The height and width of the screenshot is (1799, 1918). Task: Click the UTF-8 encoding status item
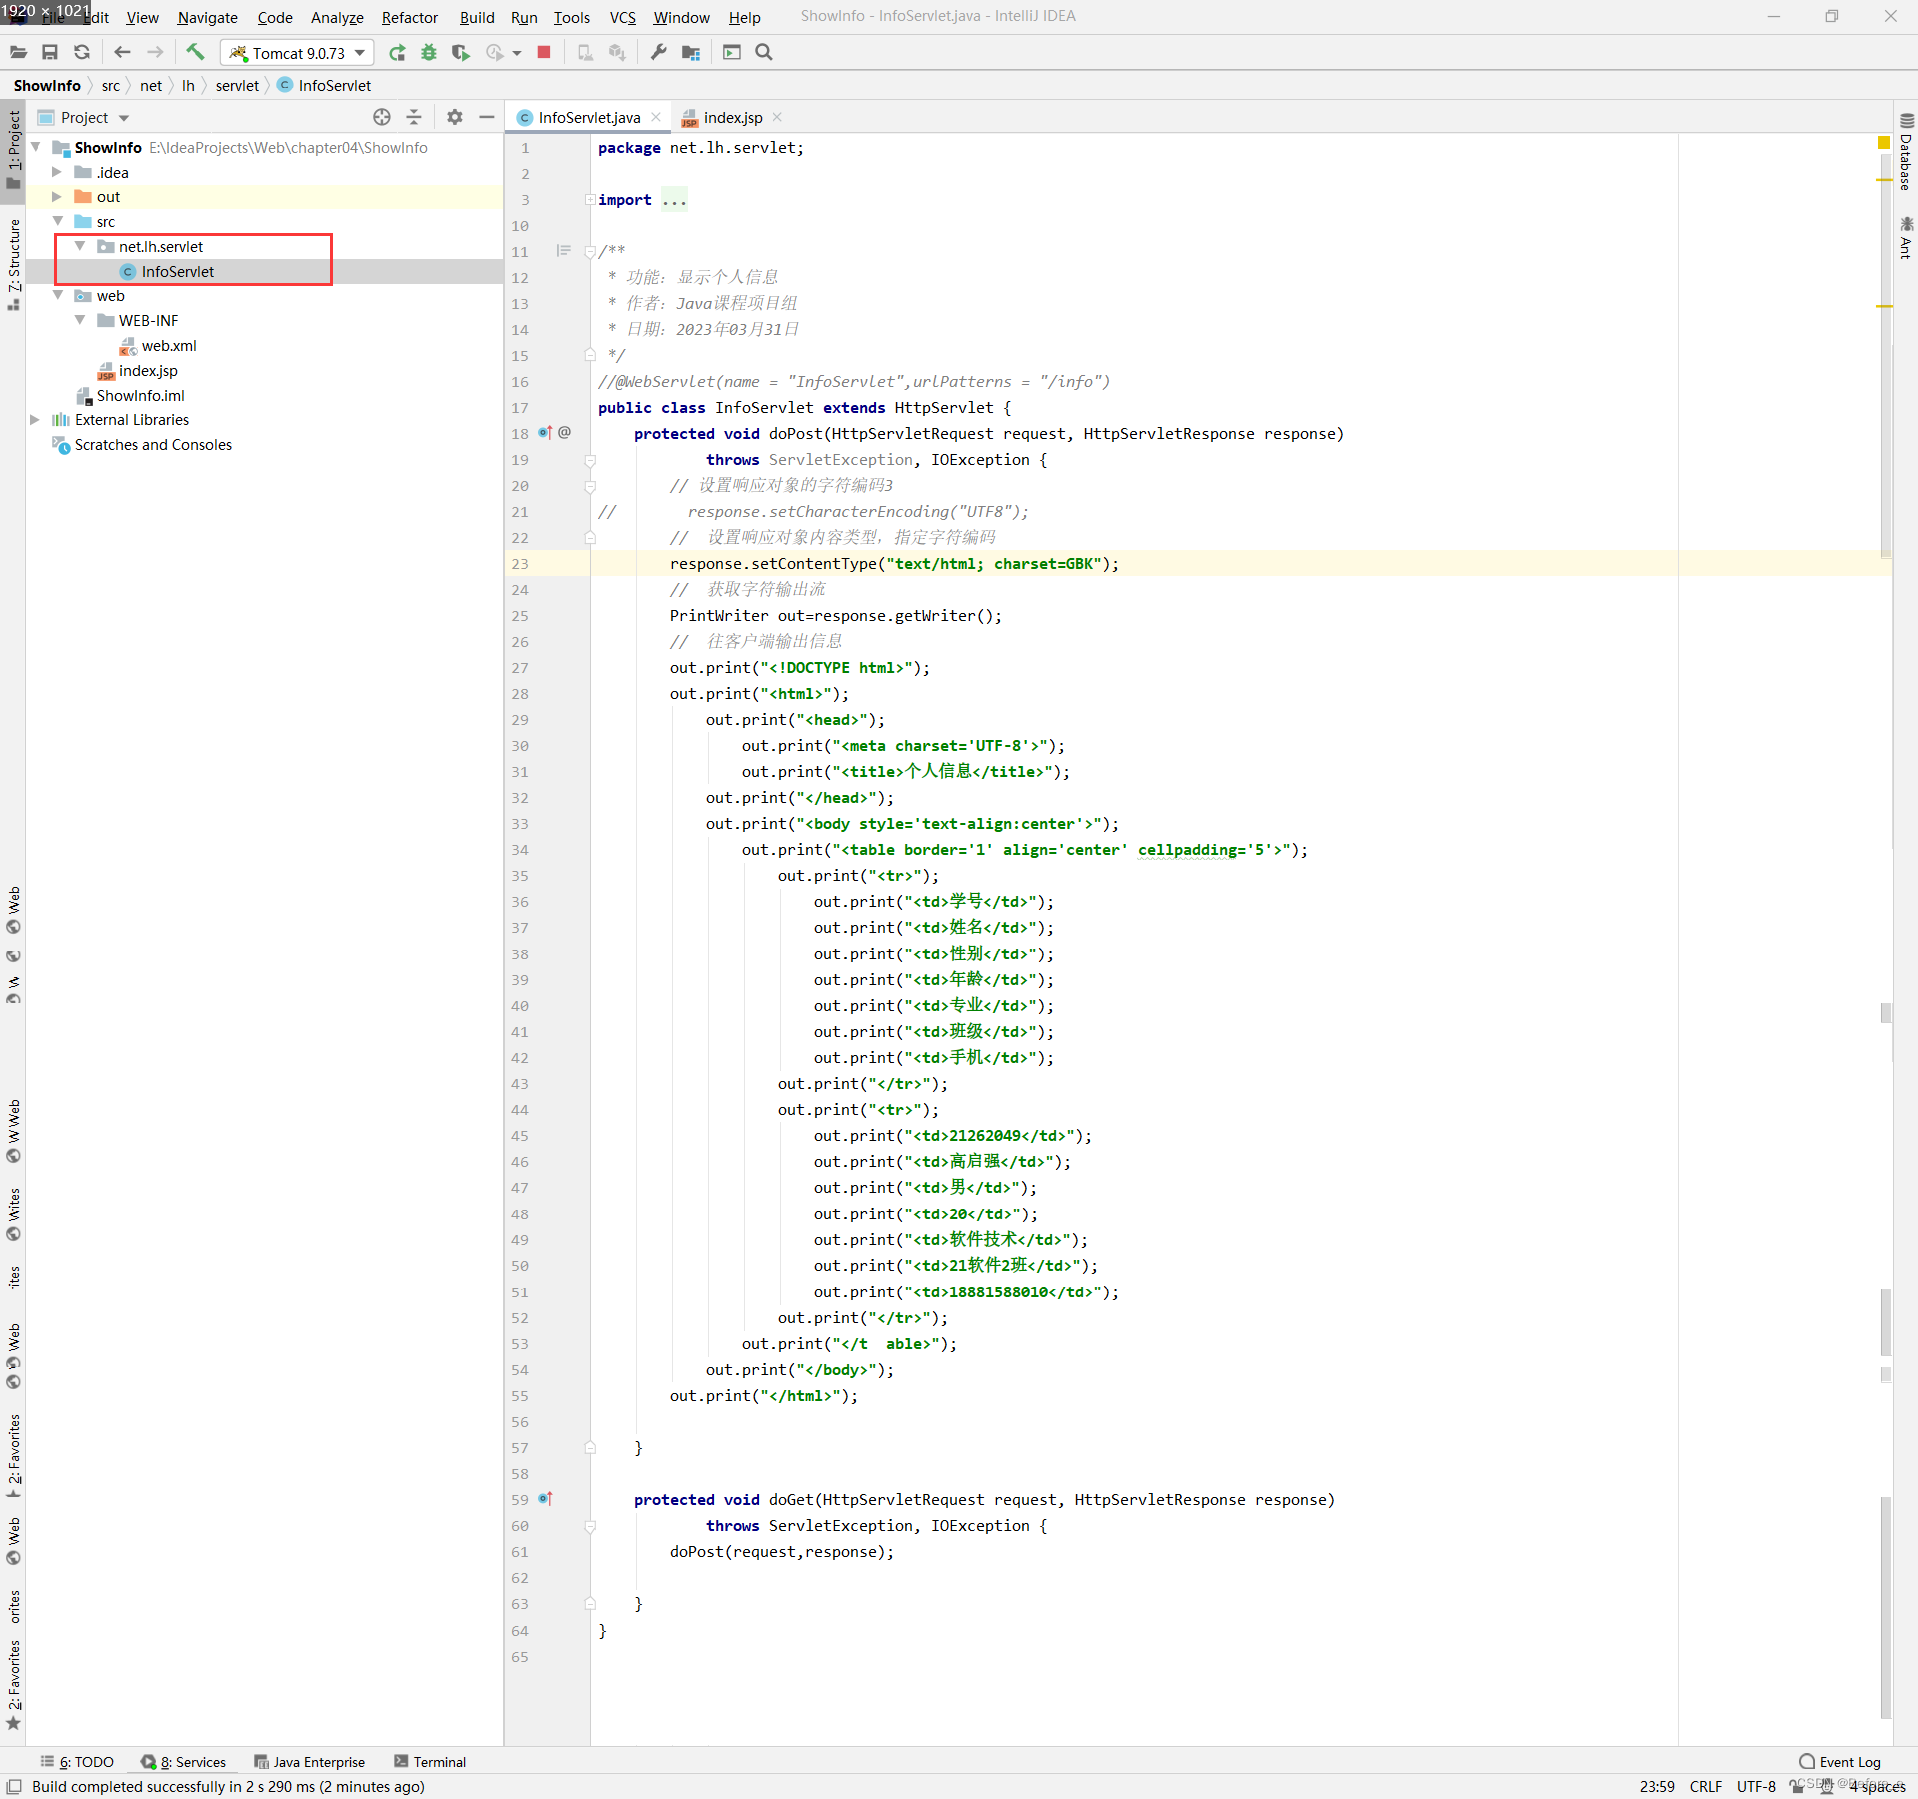click(1756, 1786)
